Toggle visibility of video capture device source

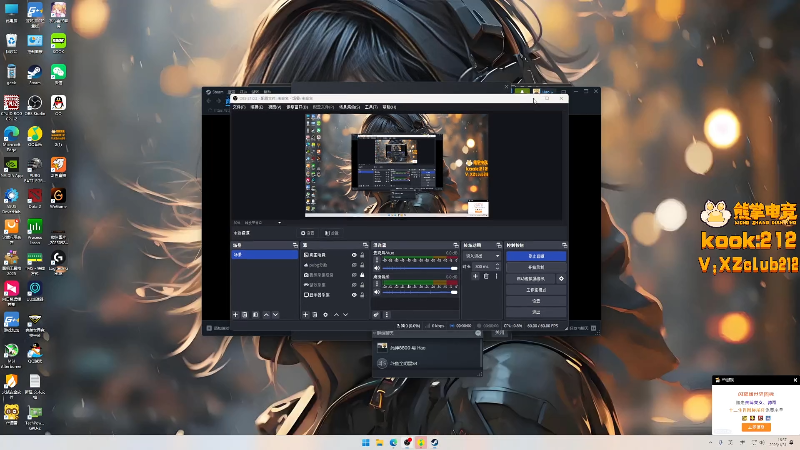pyautogui.click(x=354, y=274)
